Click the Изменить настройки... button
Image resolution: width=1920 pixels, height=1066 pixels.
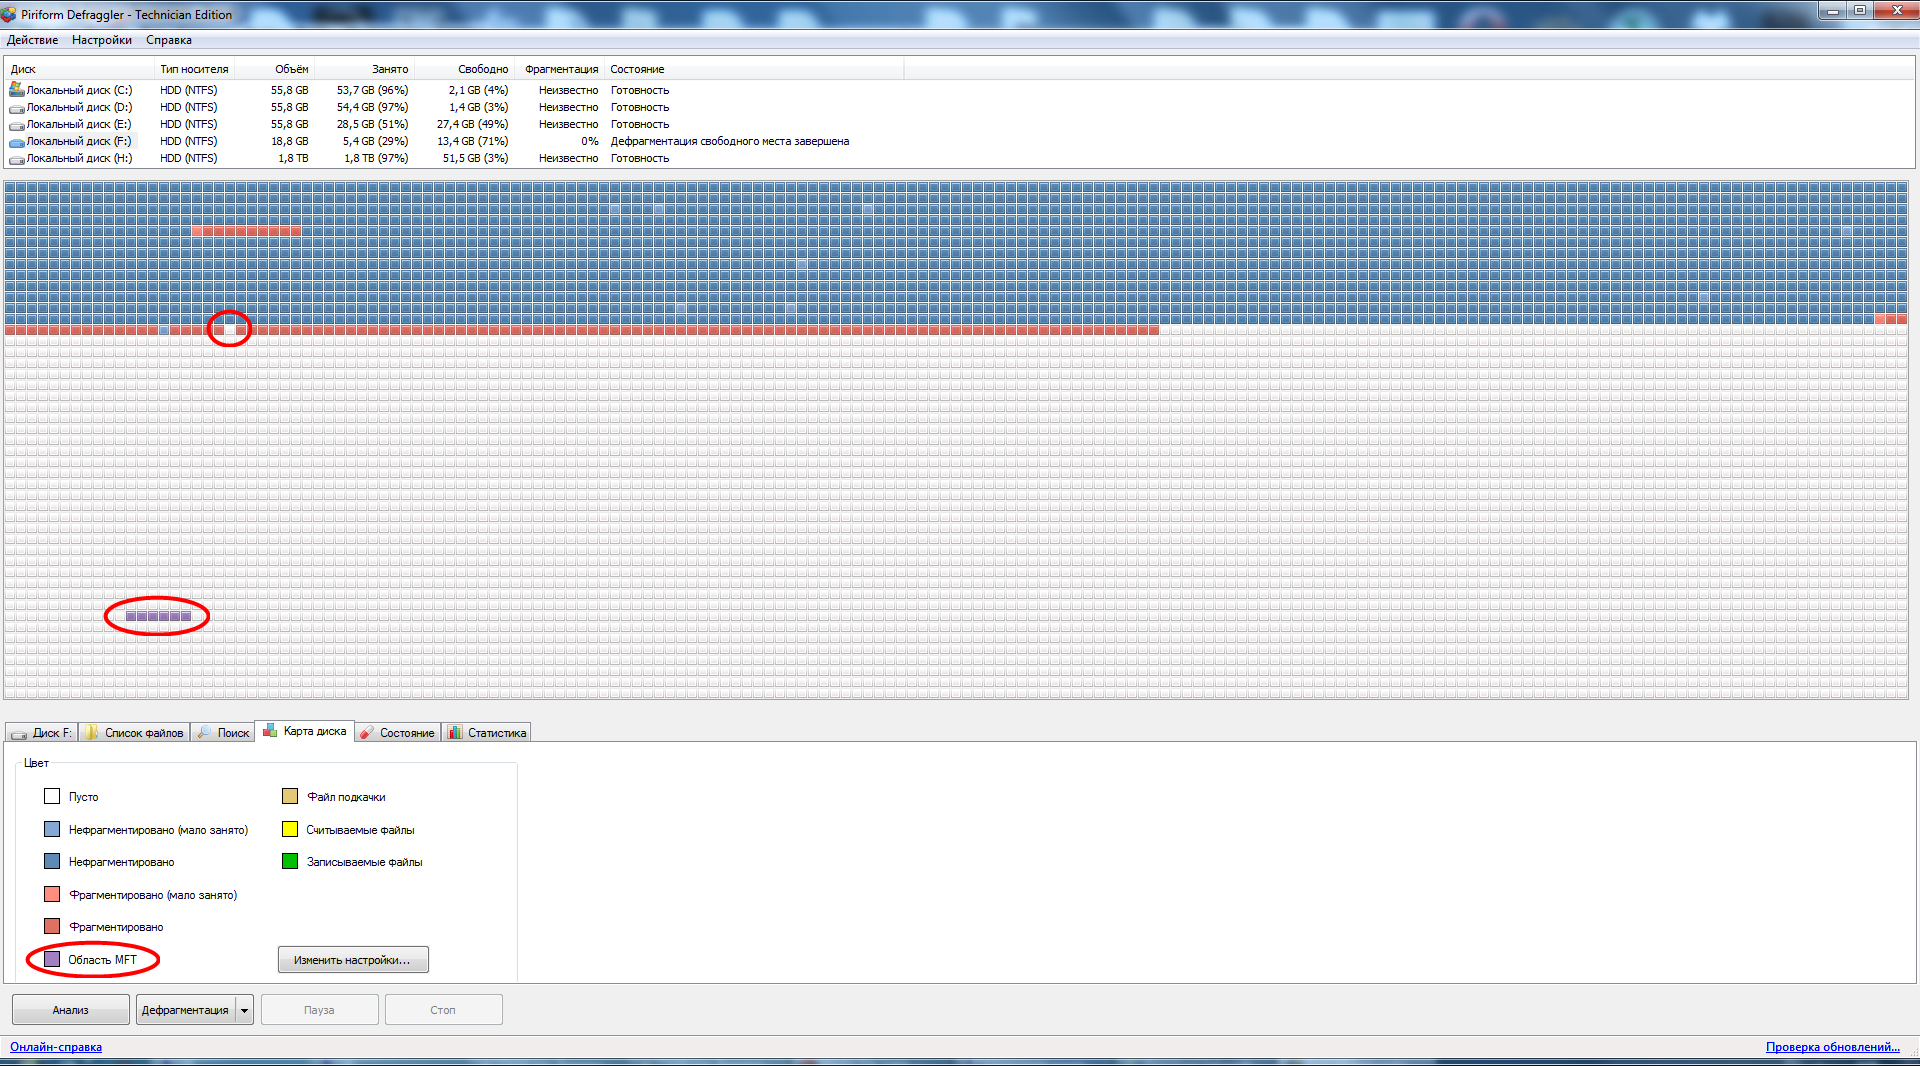353,960
